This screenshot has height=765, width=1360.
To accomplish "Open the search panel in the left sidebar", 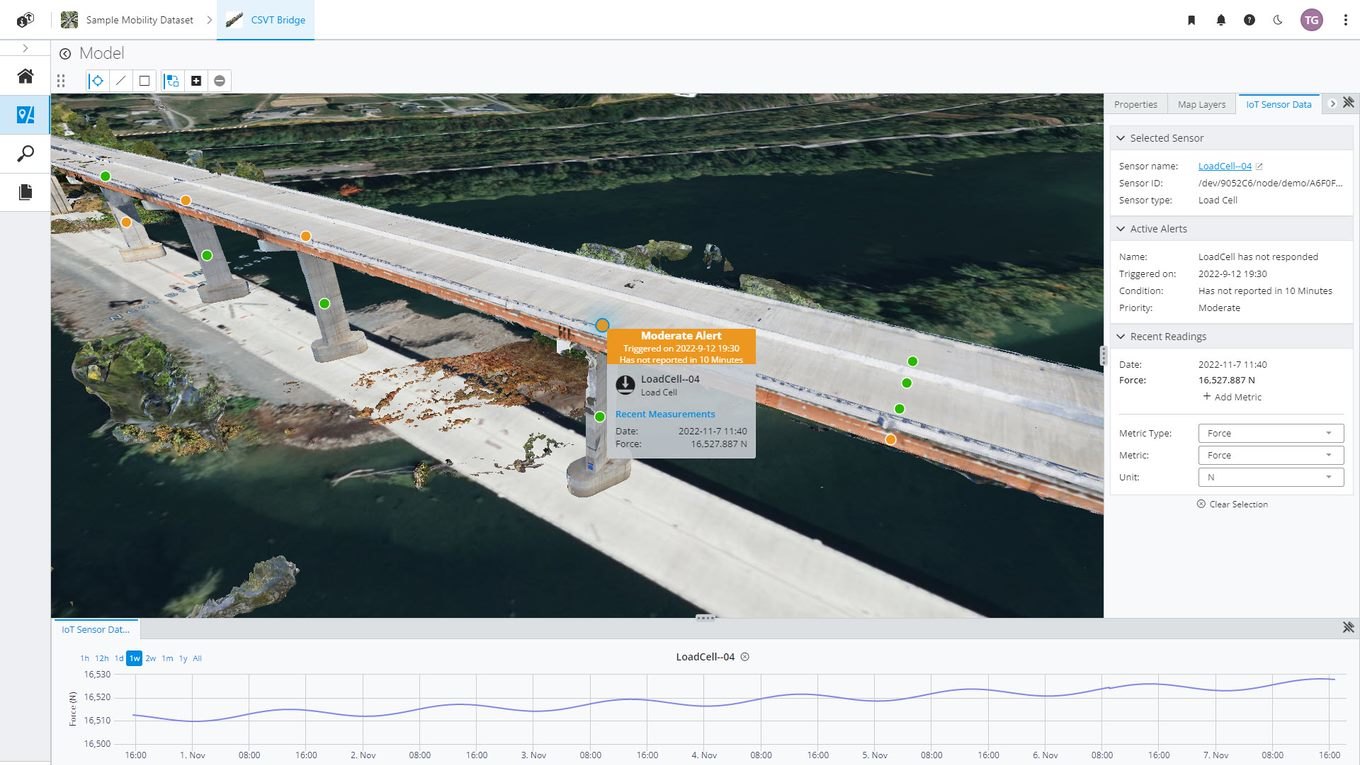I will tap(24, 152).
